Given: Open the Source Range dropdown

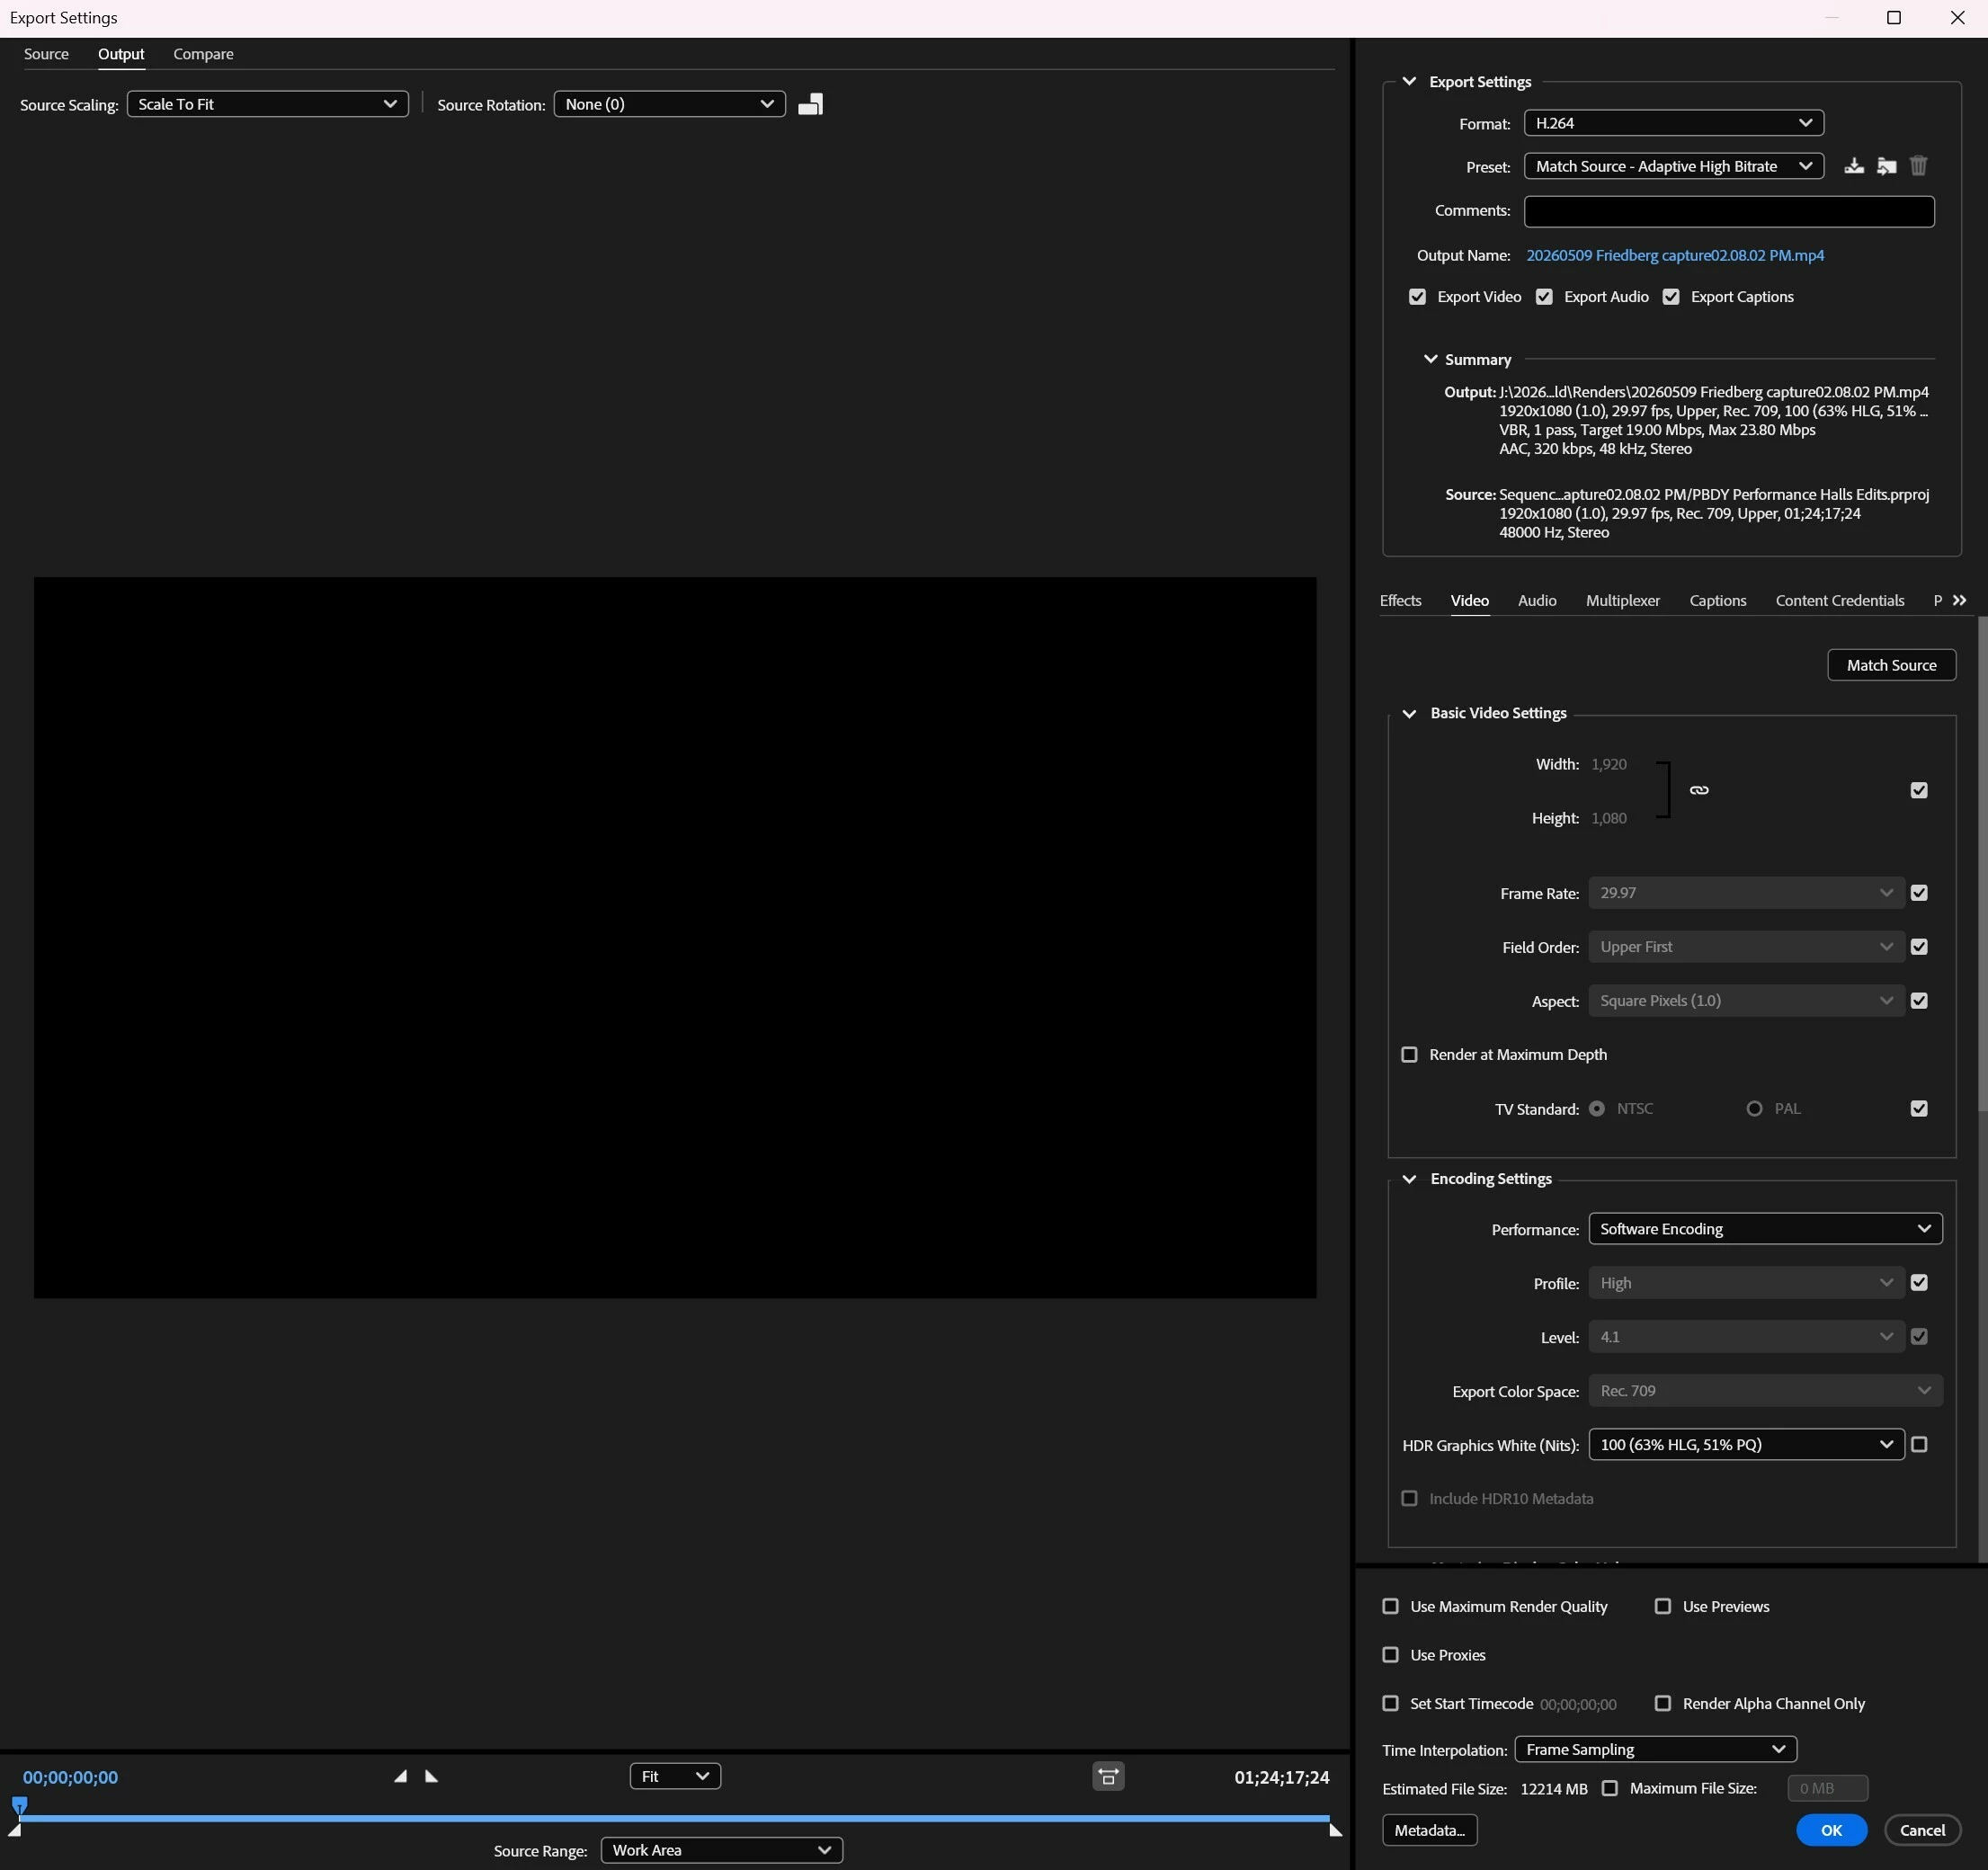Looking at the screenshot, I should pyautogui.click(x=721, y=1850).
